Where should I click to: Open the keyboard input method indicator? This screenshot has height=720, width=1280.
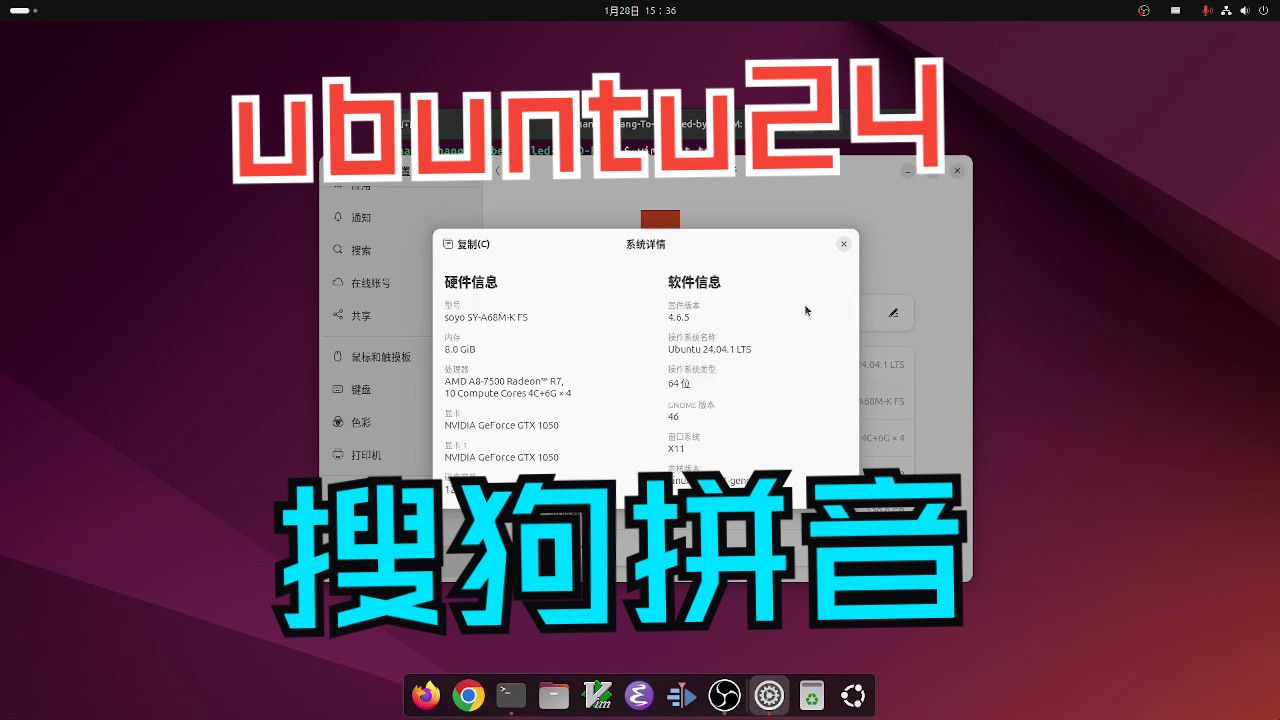point(1176,10)
